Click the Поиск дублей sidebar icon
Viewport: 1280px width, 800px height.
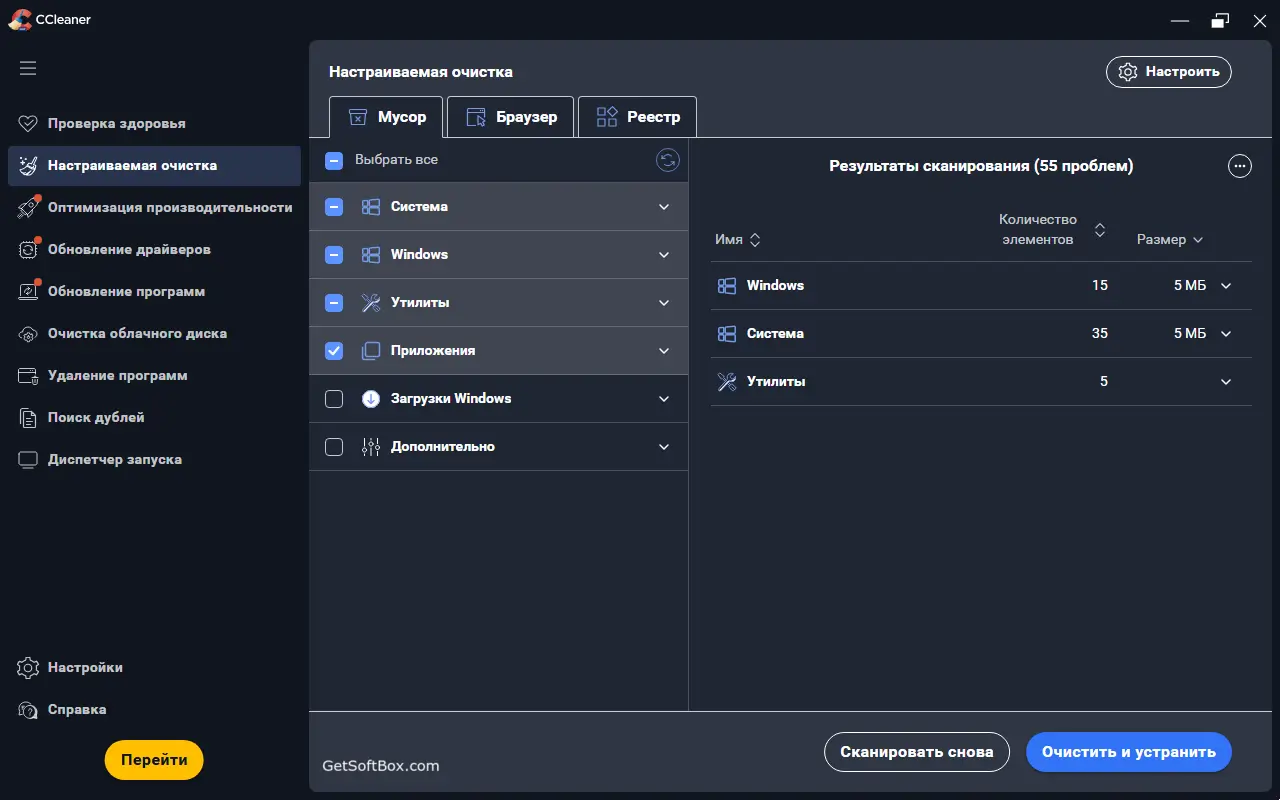[28, 418]
